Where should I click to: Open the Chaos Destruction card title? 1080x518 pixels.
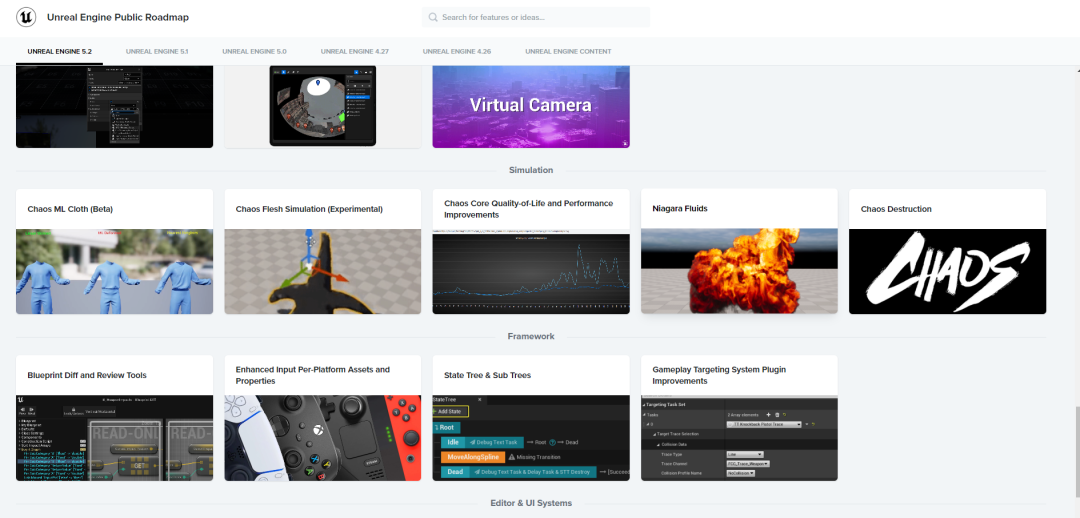click(896, 209)
